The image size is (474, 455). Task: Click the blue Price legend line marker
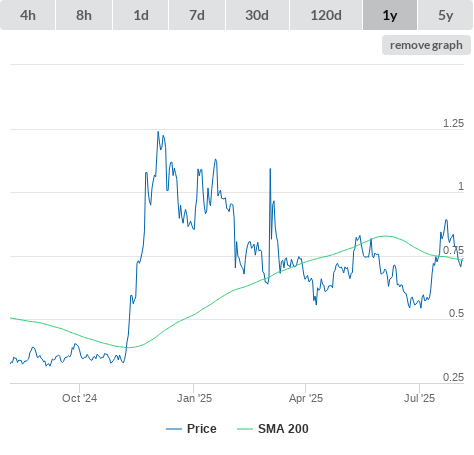pos(174,429)
